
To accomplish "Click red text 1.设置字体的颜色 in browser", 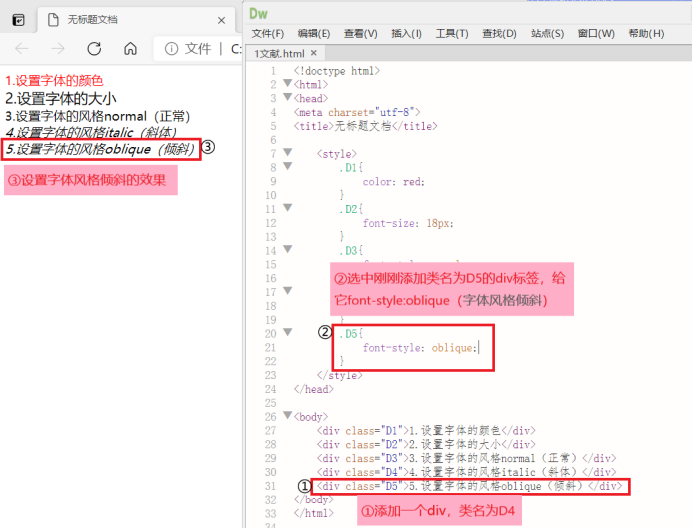I will (x=54, y=81).
